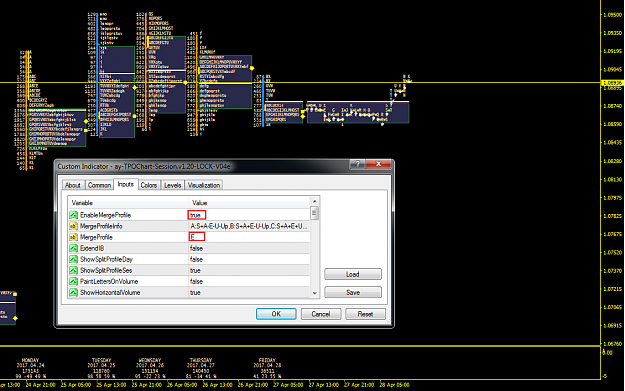Select the ExtendIB variable name
This screenshot has width=625, height=391.
click(x=92, y=248)
